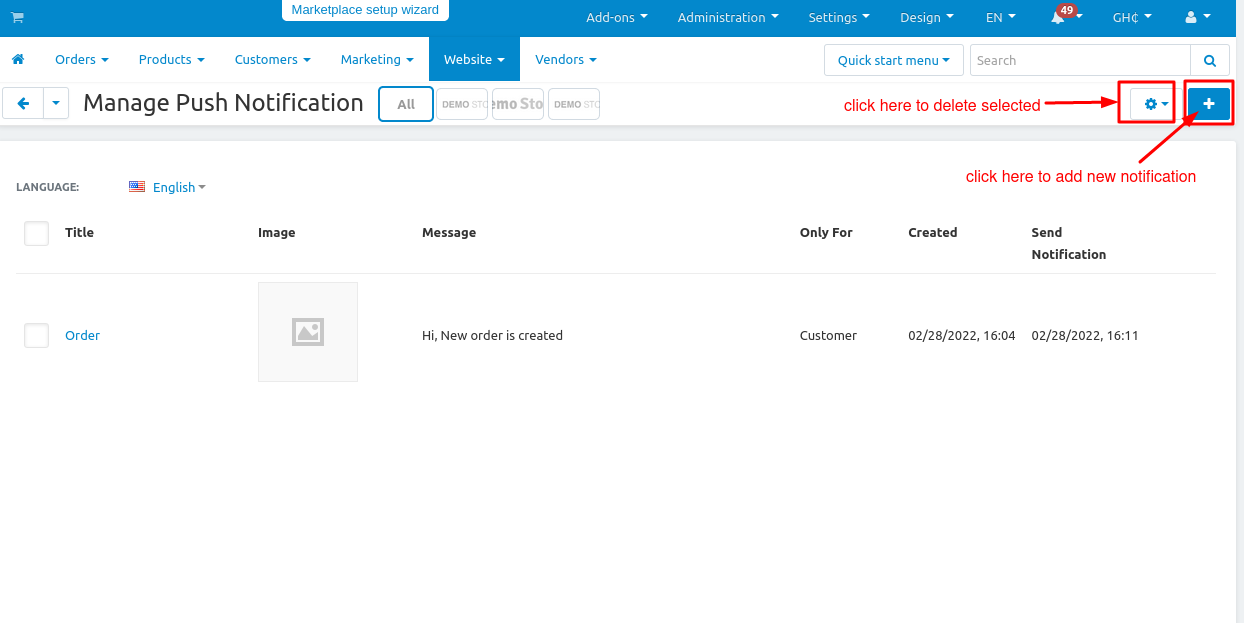
Task: Select all notifications with header checkbox
Action: click(36, 233)
